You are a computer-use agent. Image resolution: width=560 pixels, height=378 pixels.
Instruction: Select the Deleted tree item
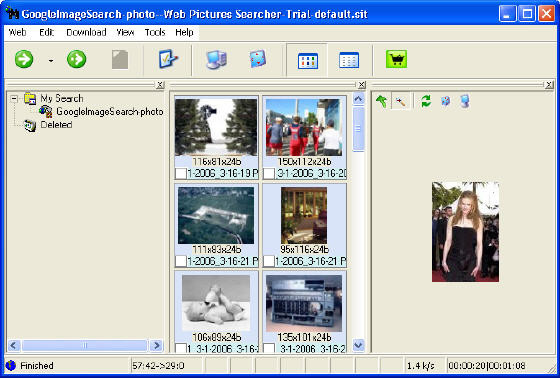56,125
